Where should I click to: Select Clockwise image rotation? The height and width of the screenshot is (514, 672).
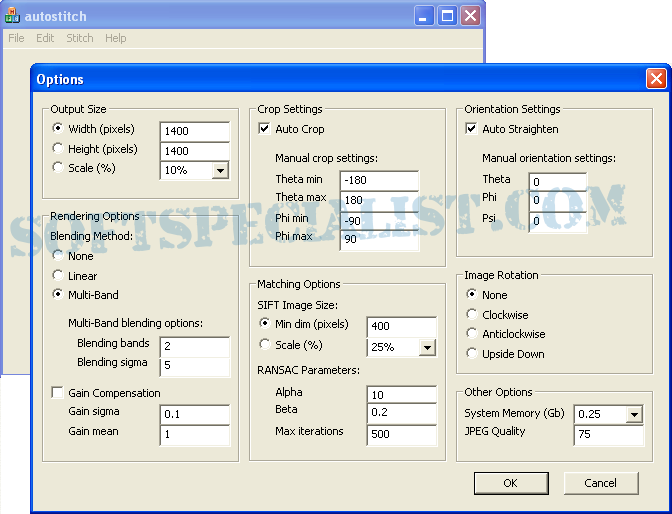click(472, 315)
